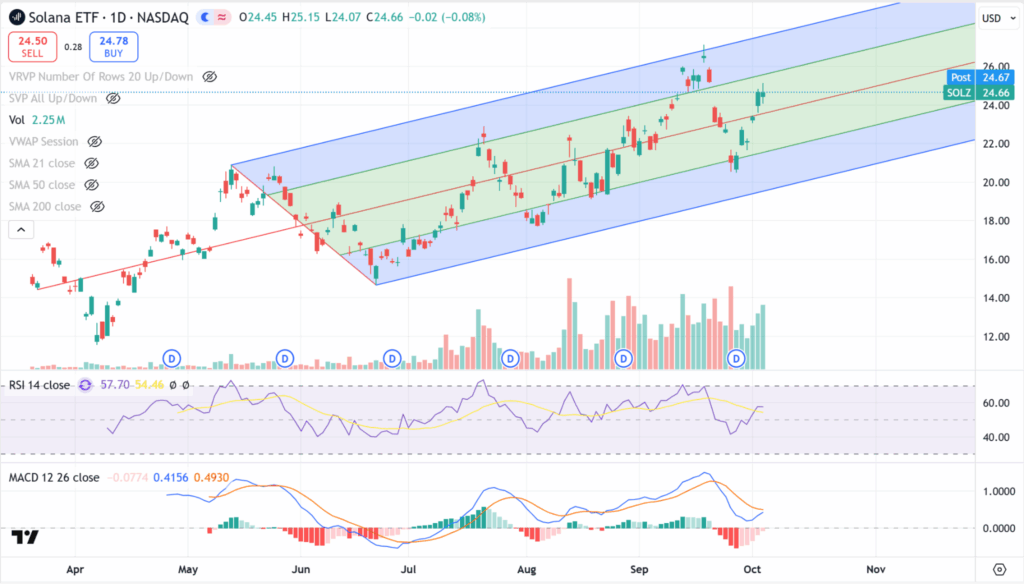Click the MACD value 0.4156
Viewport: 1024px width, 584px height.
(170, 478)
